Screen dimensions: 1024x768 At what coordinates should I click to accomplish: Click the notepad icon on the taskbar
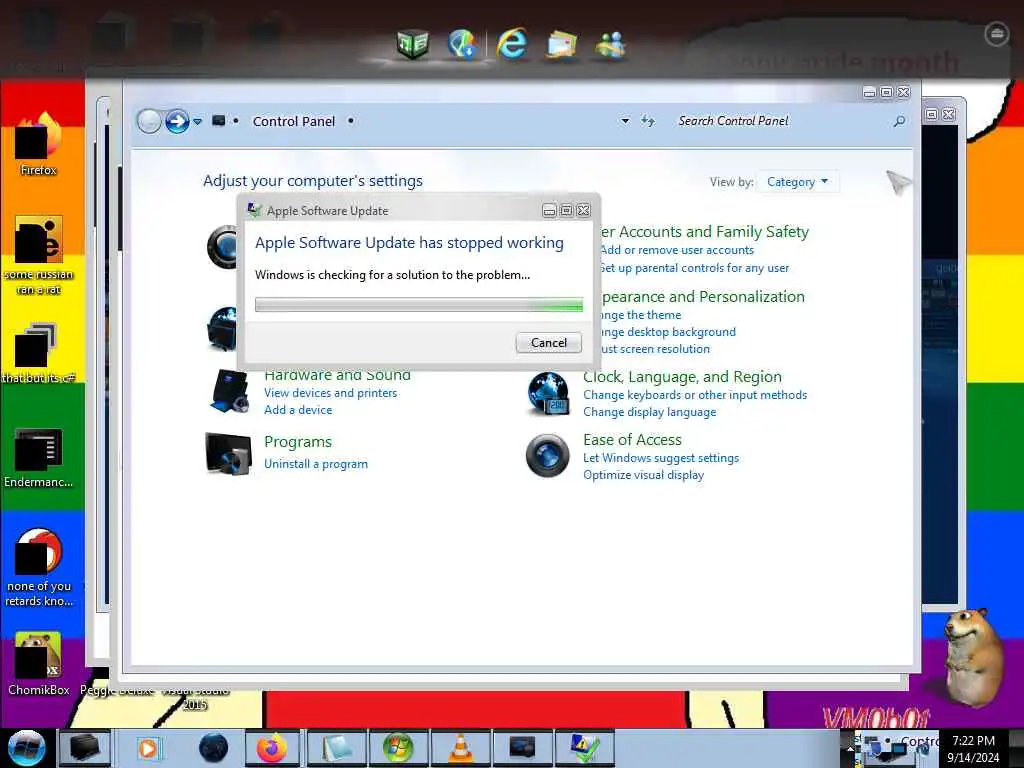tap(334, 748)
